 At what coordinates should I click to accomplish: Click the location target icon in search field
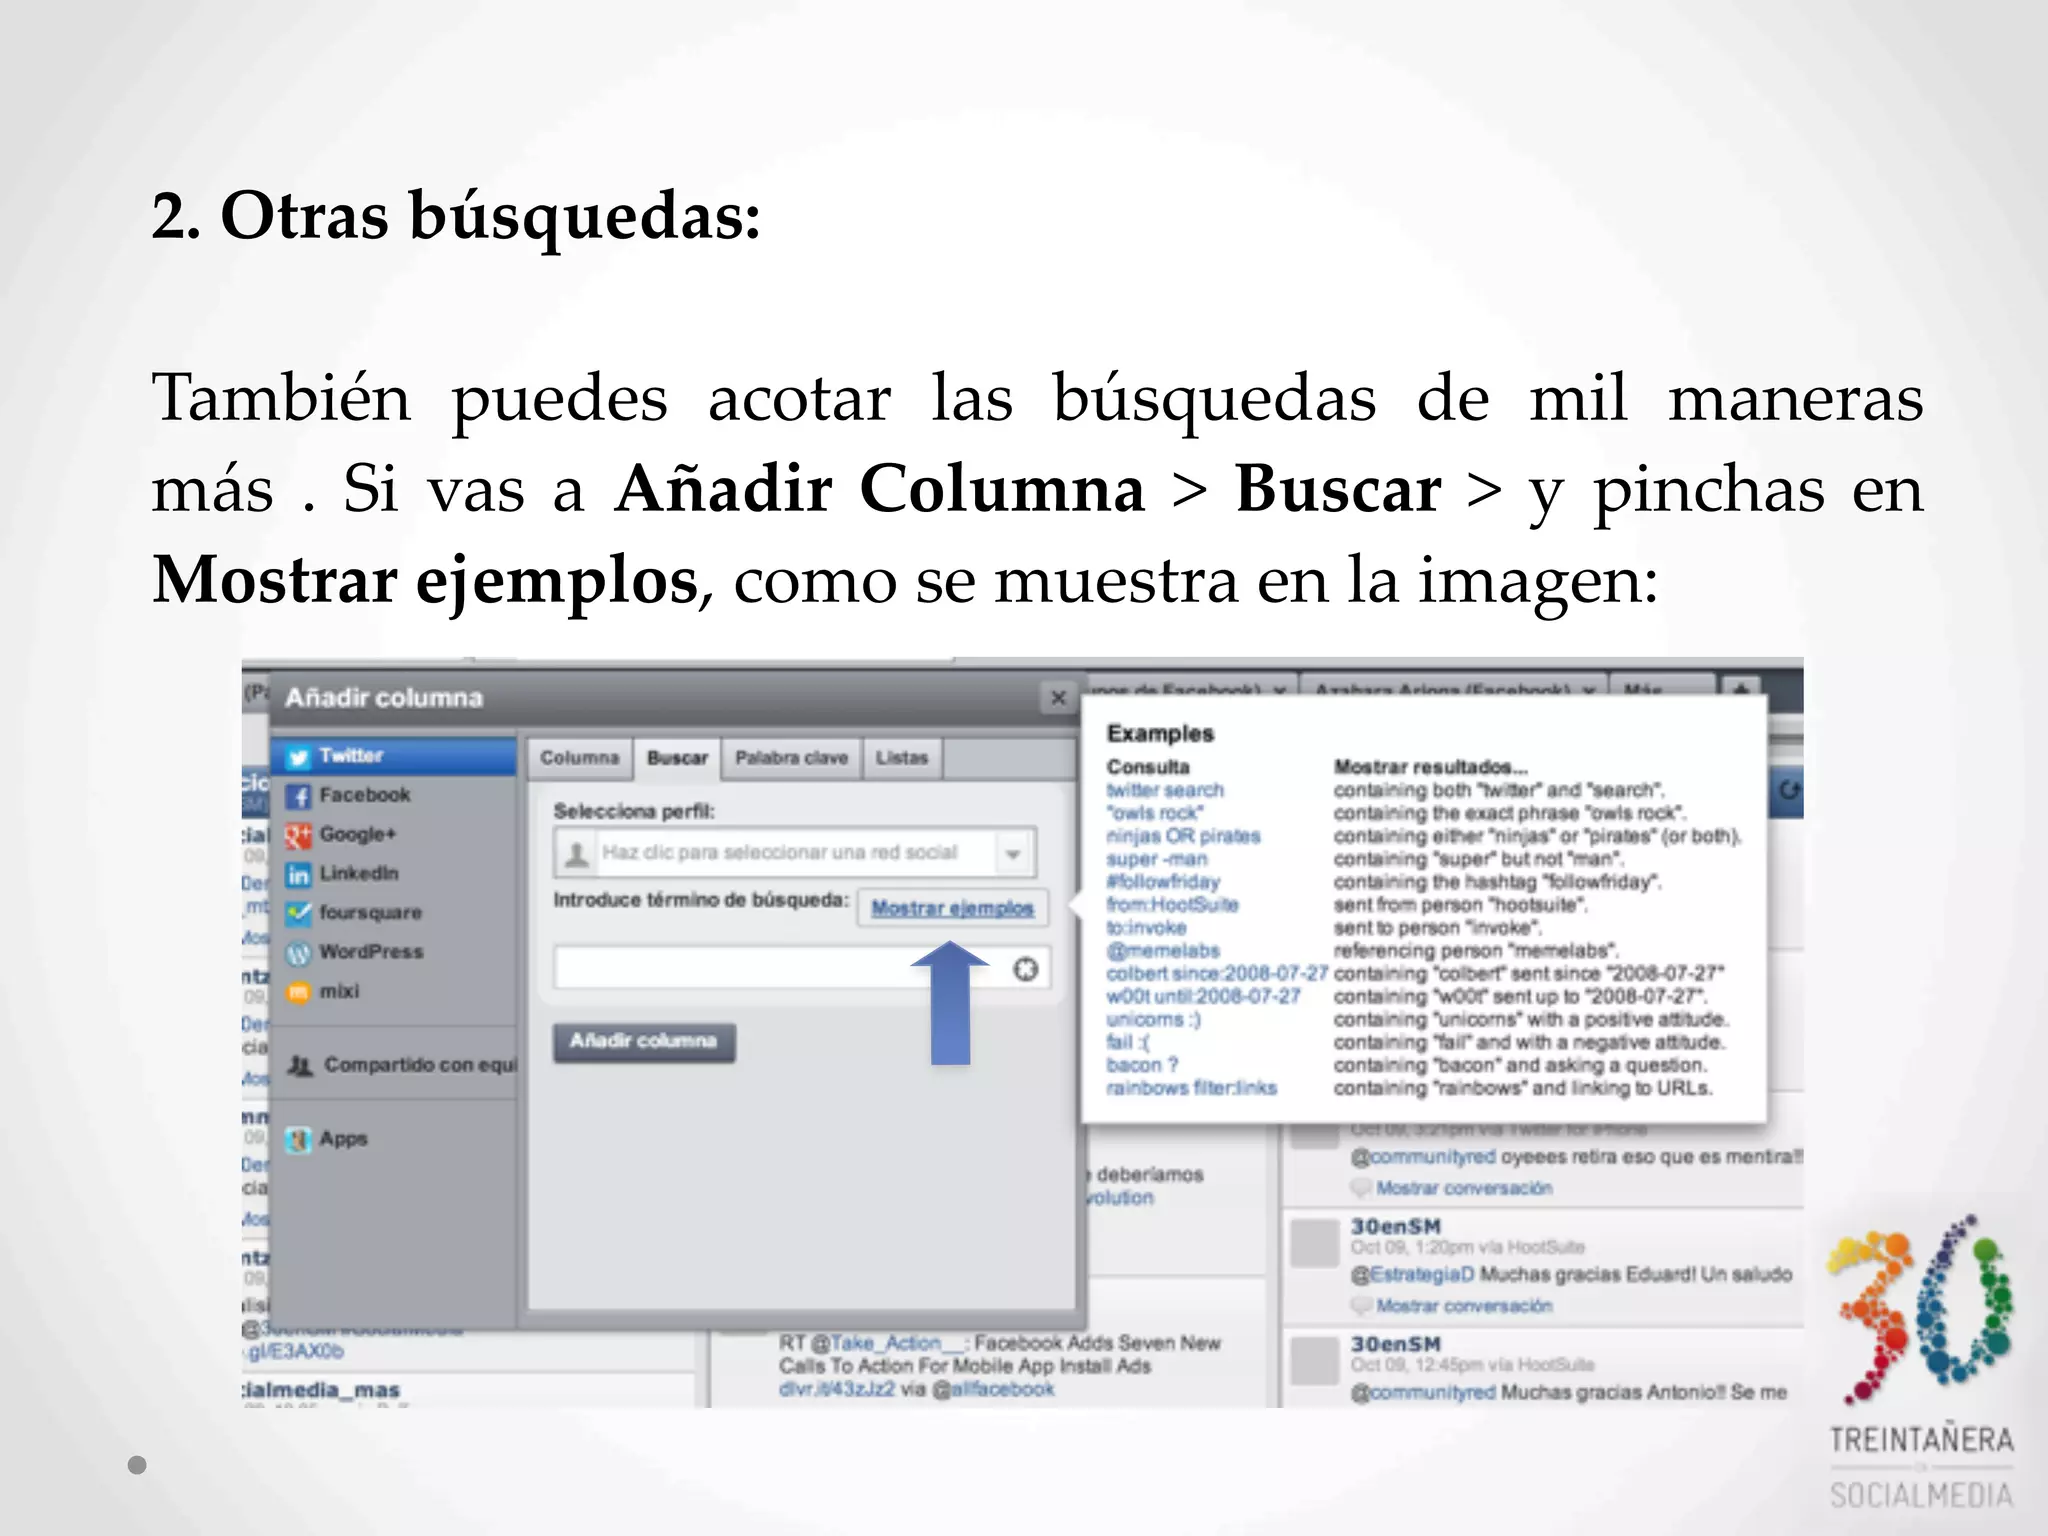click(x=1026, y=969)
